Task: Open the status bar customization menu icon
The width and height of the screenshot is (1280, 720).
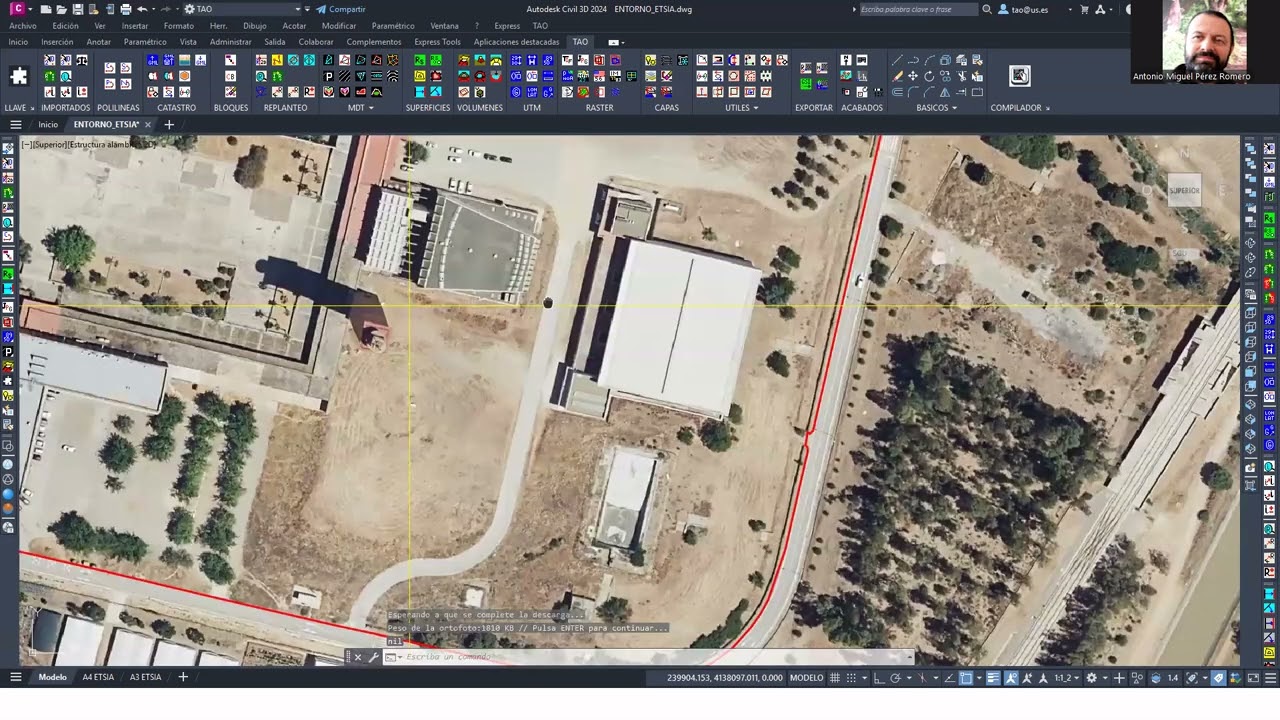Action: pyautogui.click(x=1269, y=678)
